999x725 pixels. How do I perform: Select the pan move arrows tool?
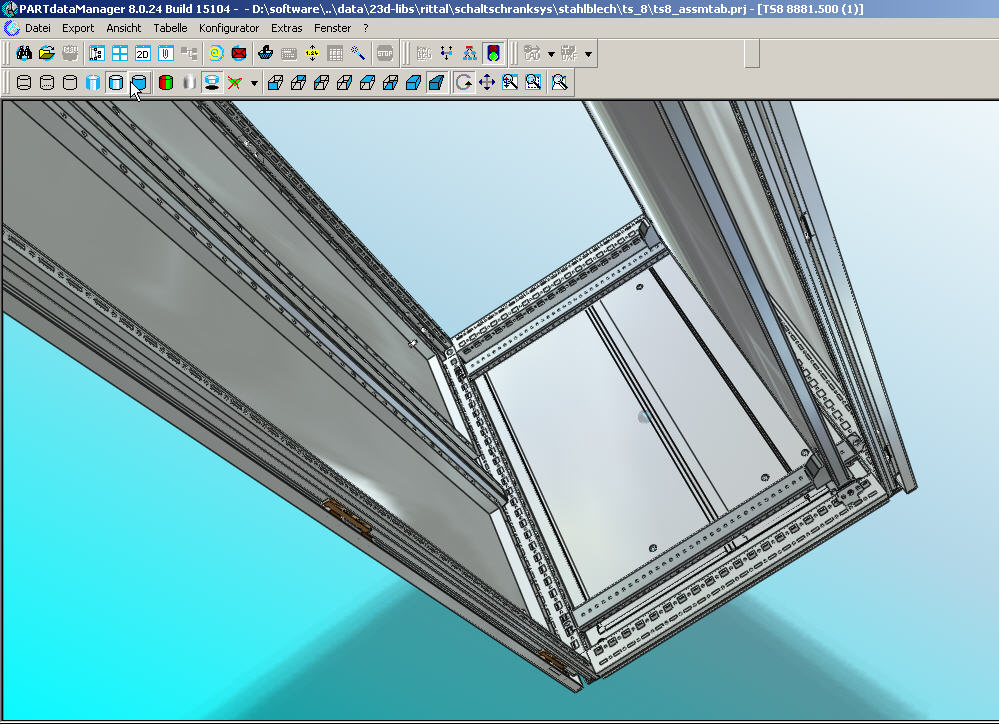pyautogui.click(x=487, y=82)
